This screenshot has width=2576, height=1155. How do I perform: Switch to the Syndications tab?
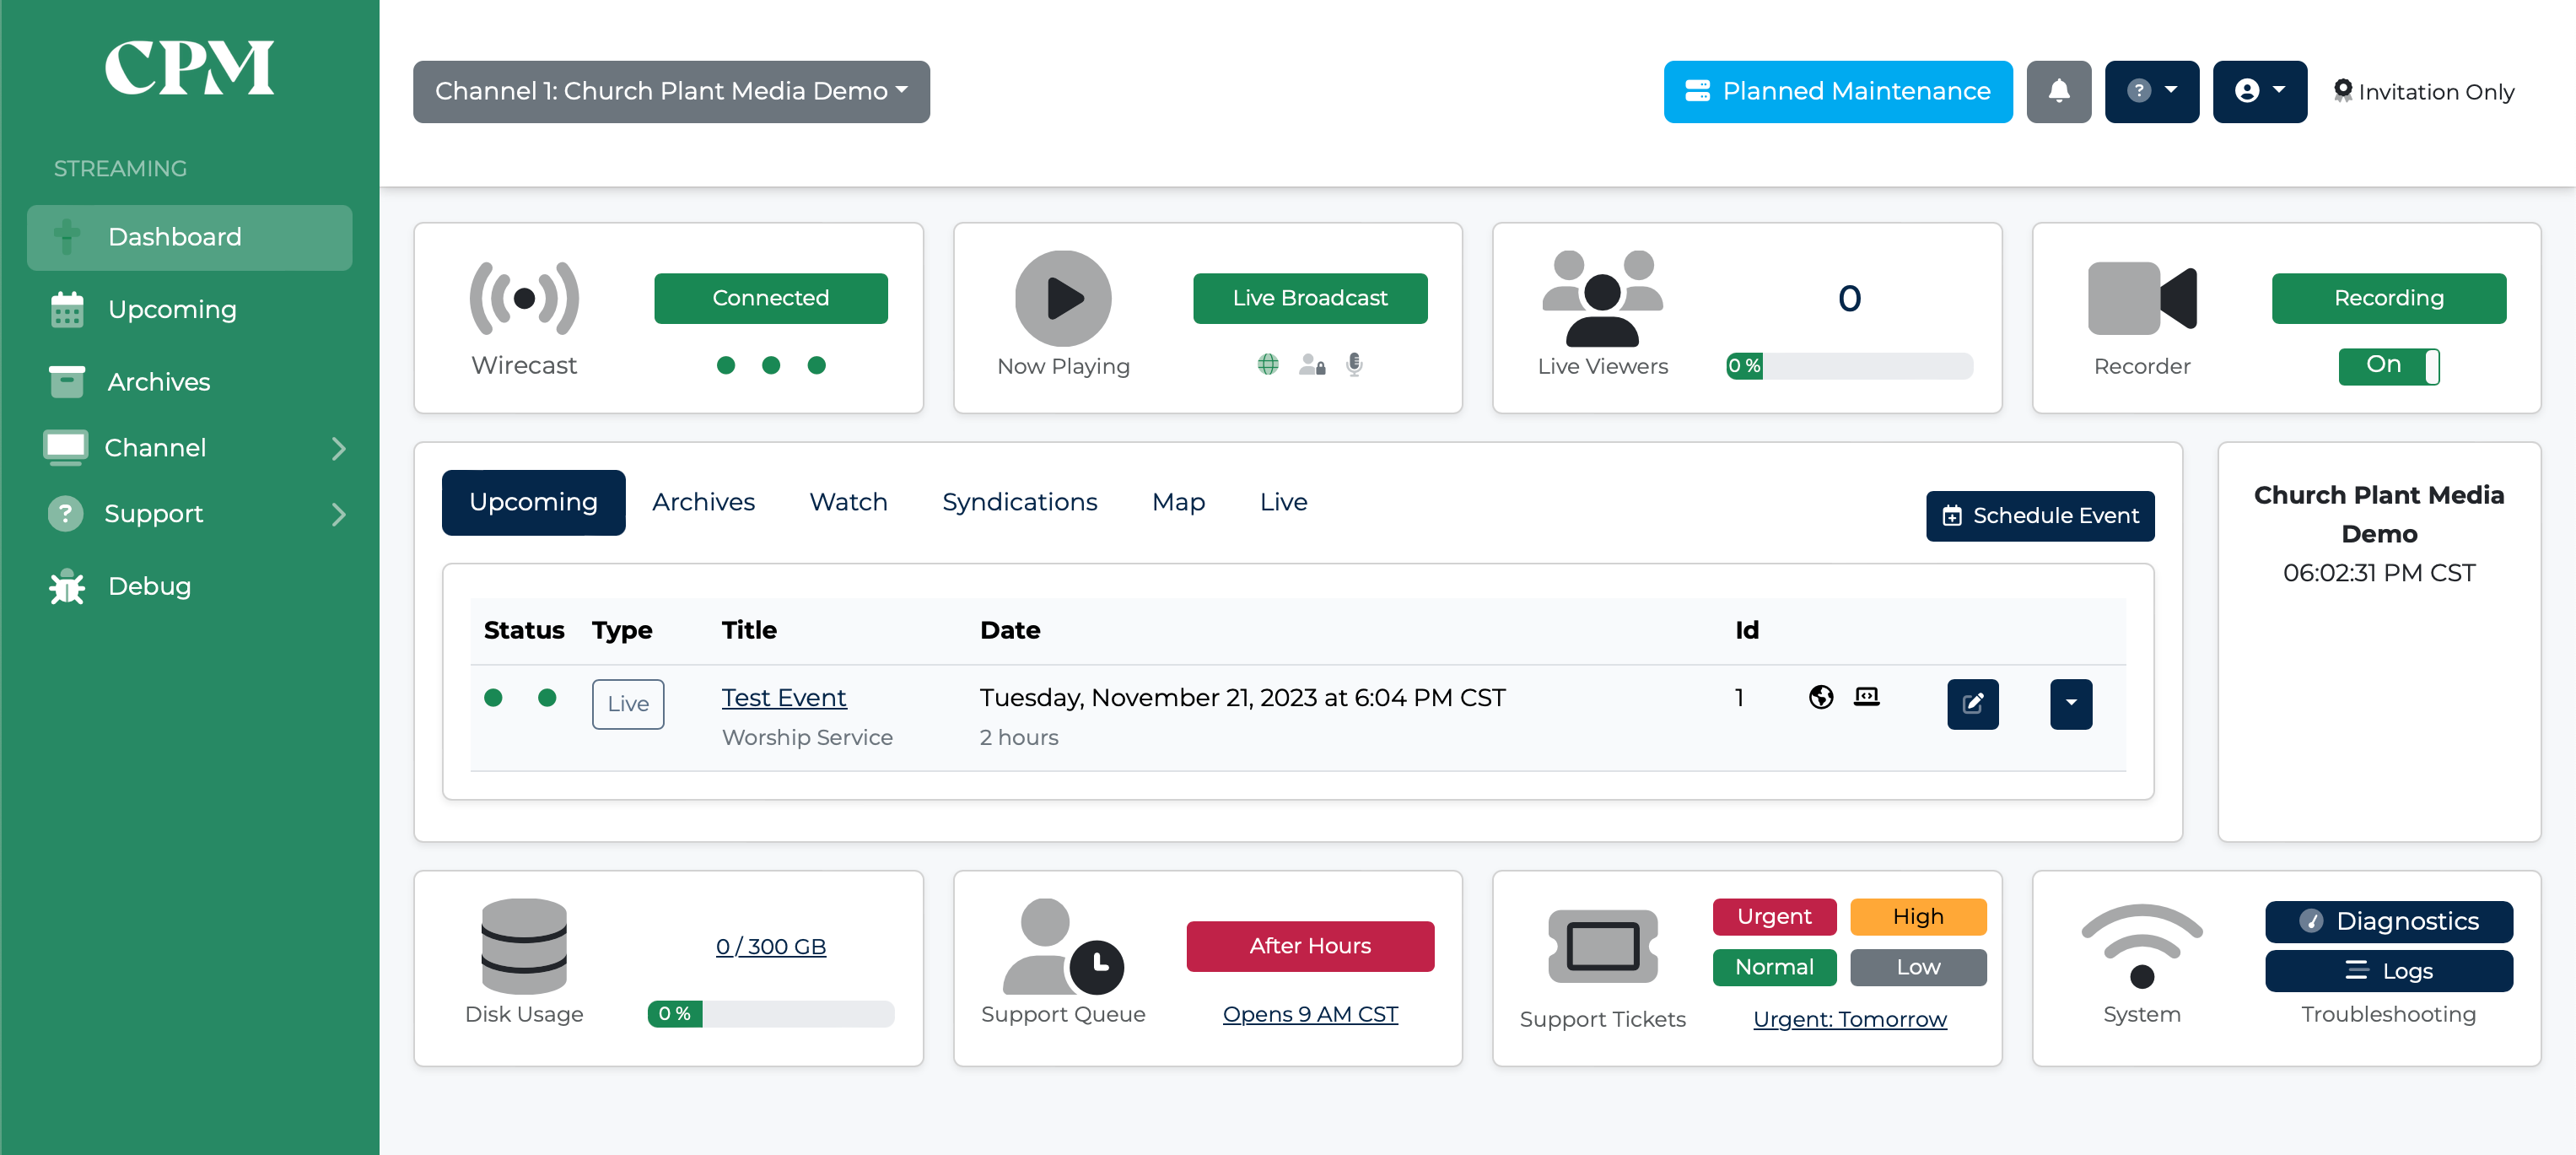click(x=1019, y=502)
